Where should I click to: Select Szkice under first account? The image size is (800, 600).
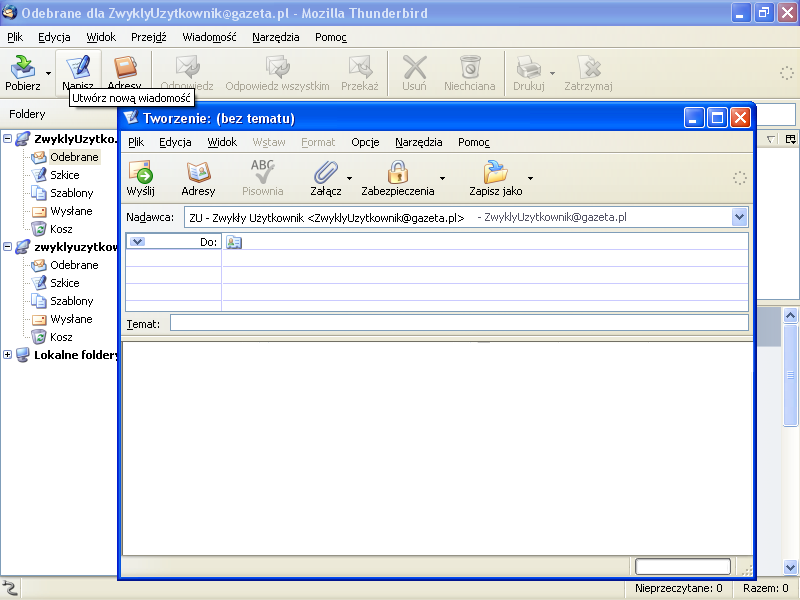pyautogui.click(x=65, y=175)
